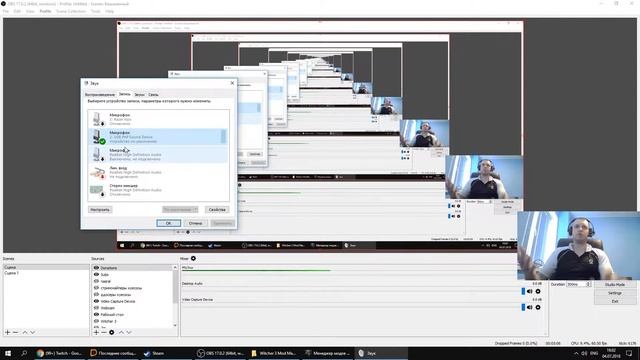Move scene up in Scenes panel
This screenshot has height=360, width=640.
(25, 333)
